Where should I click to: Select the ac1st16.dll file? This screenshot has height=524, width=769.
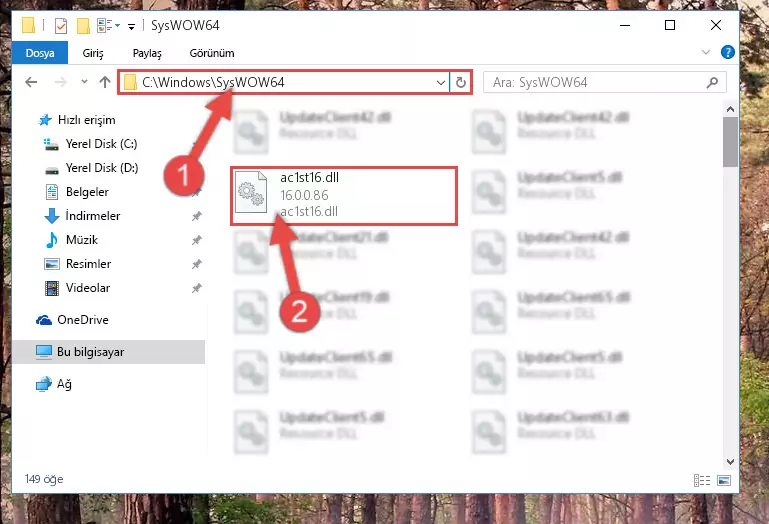pos(344,195)
